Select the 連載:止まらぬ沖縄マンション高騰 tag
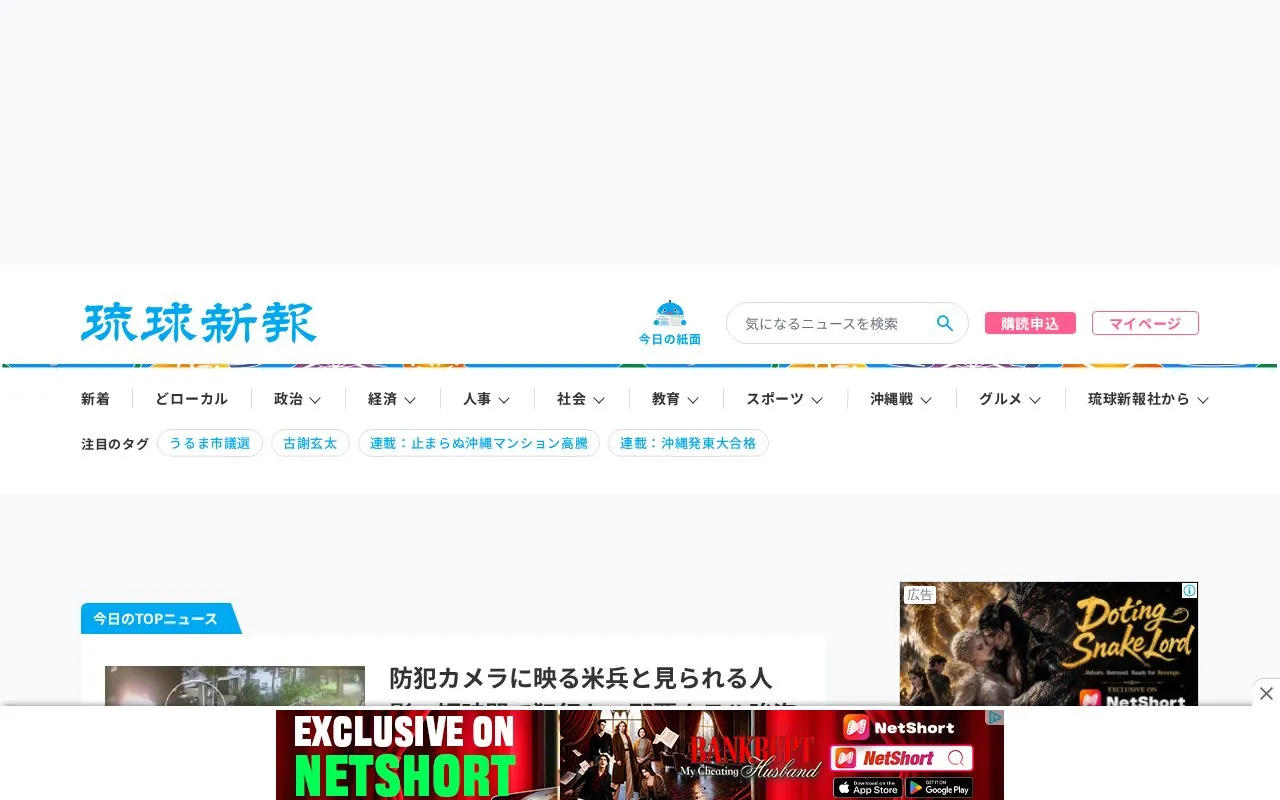Screen dimensions: 1280x800 coord(479,443)
